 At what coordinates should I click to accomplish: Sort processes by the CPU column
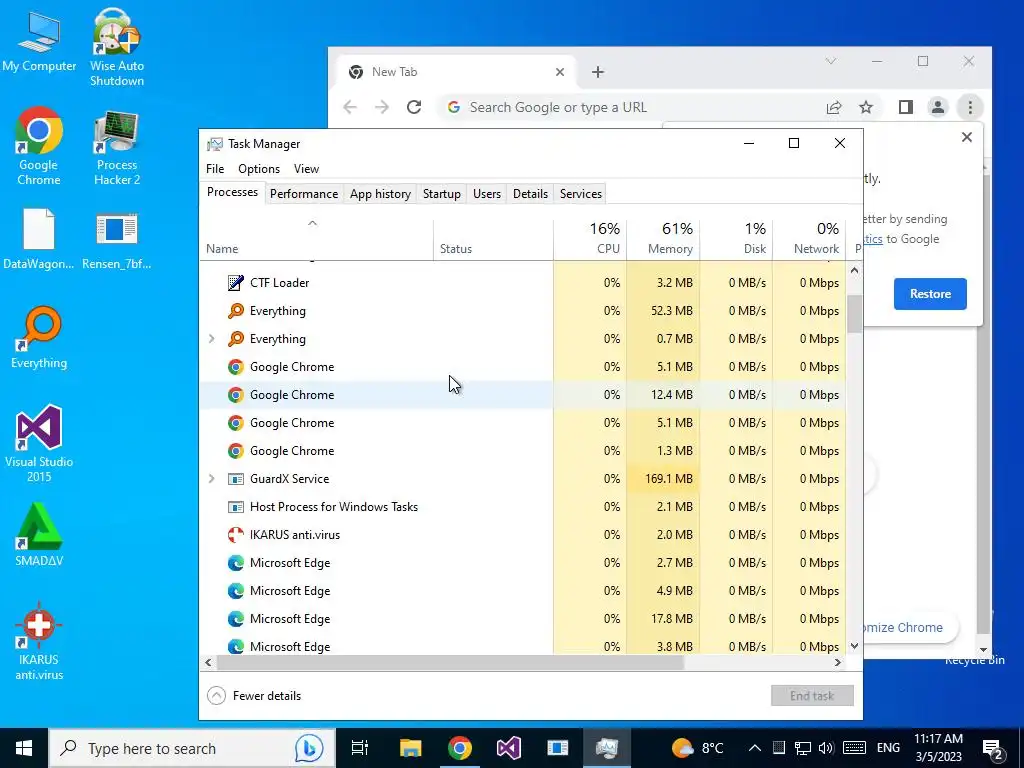(590, 238)
